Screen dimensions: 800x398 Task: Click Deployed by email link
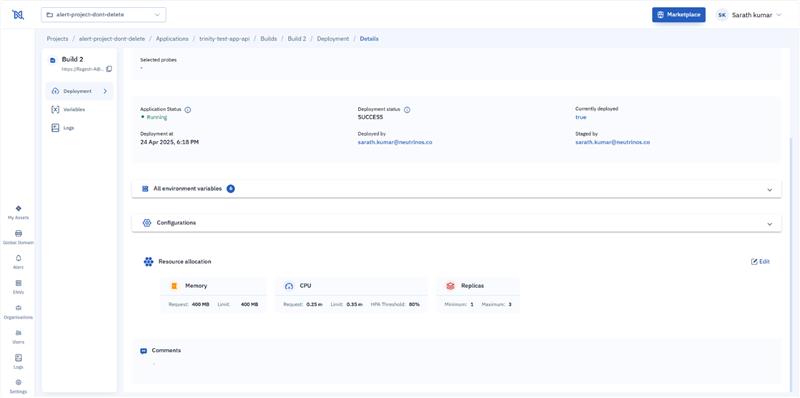[395, 142]
